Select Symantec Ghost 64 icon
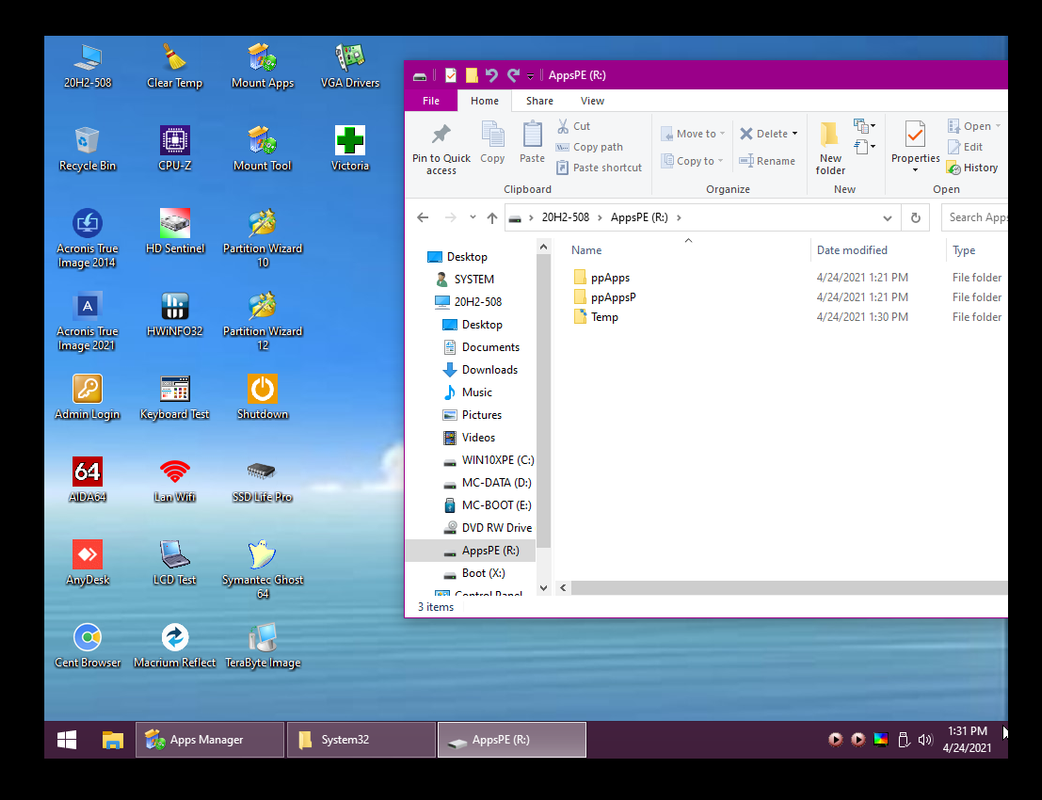The image size is (1042, 800). point(262,569)
